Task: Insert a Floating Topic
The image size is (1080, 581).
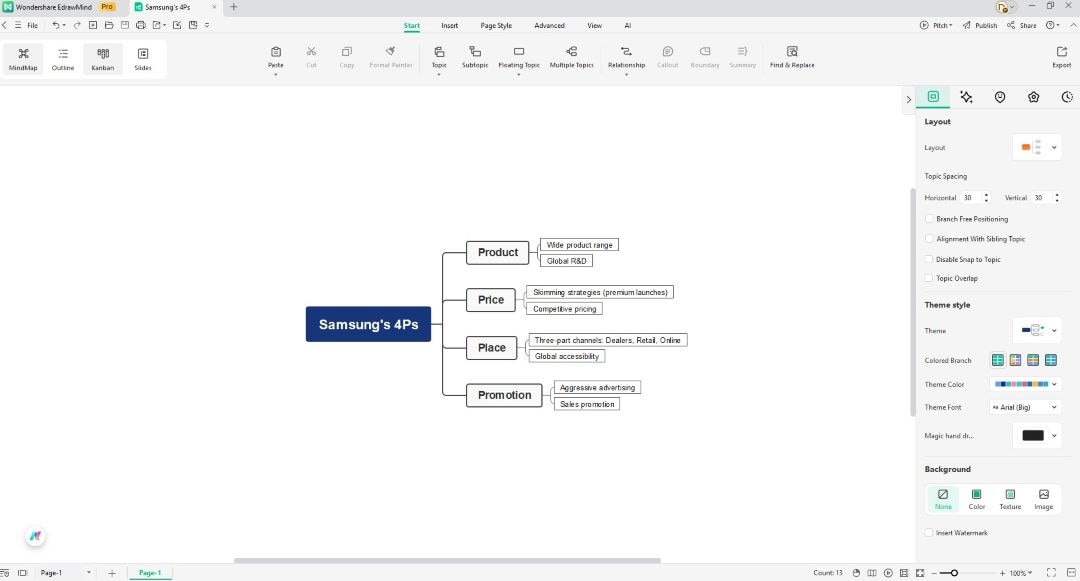Action: click(518, 57)
